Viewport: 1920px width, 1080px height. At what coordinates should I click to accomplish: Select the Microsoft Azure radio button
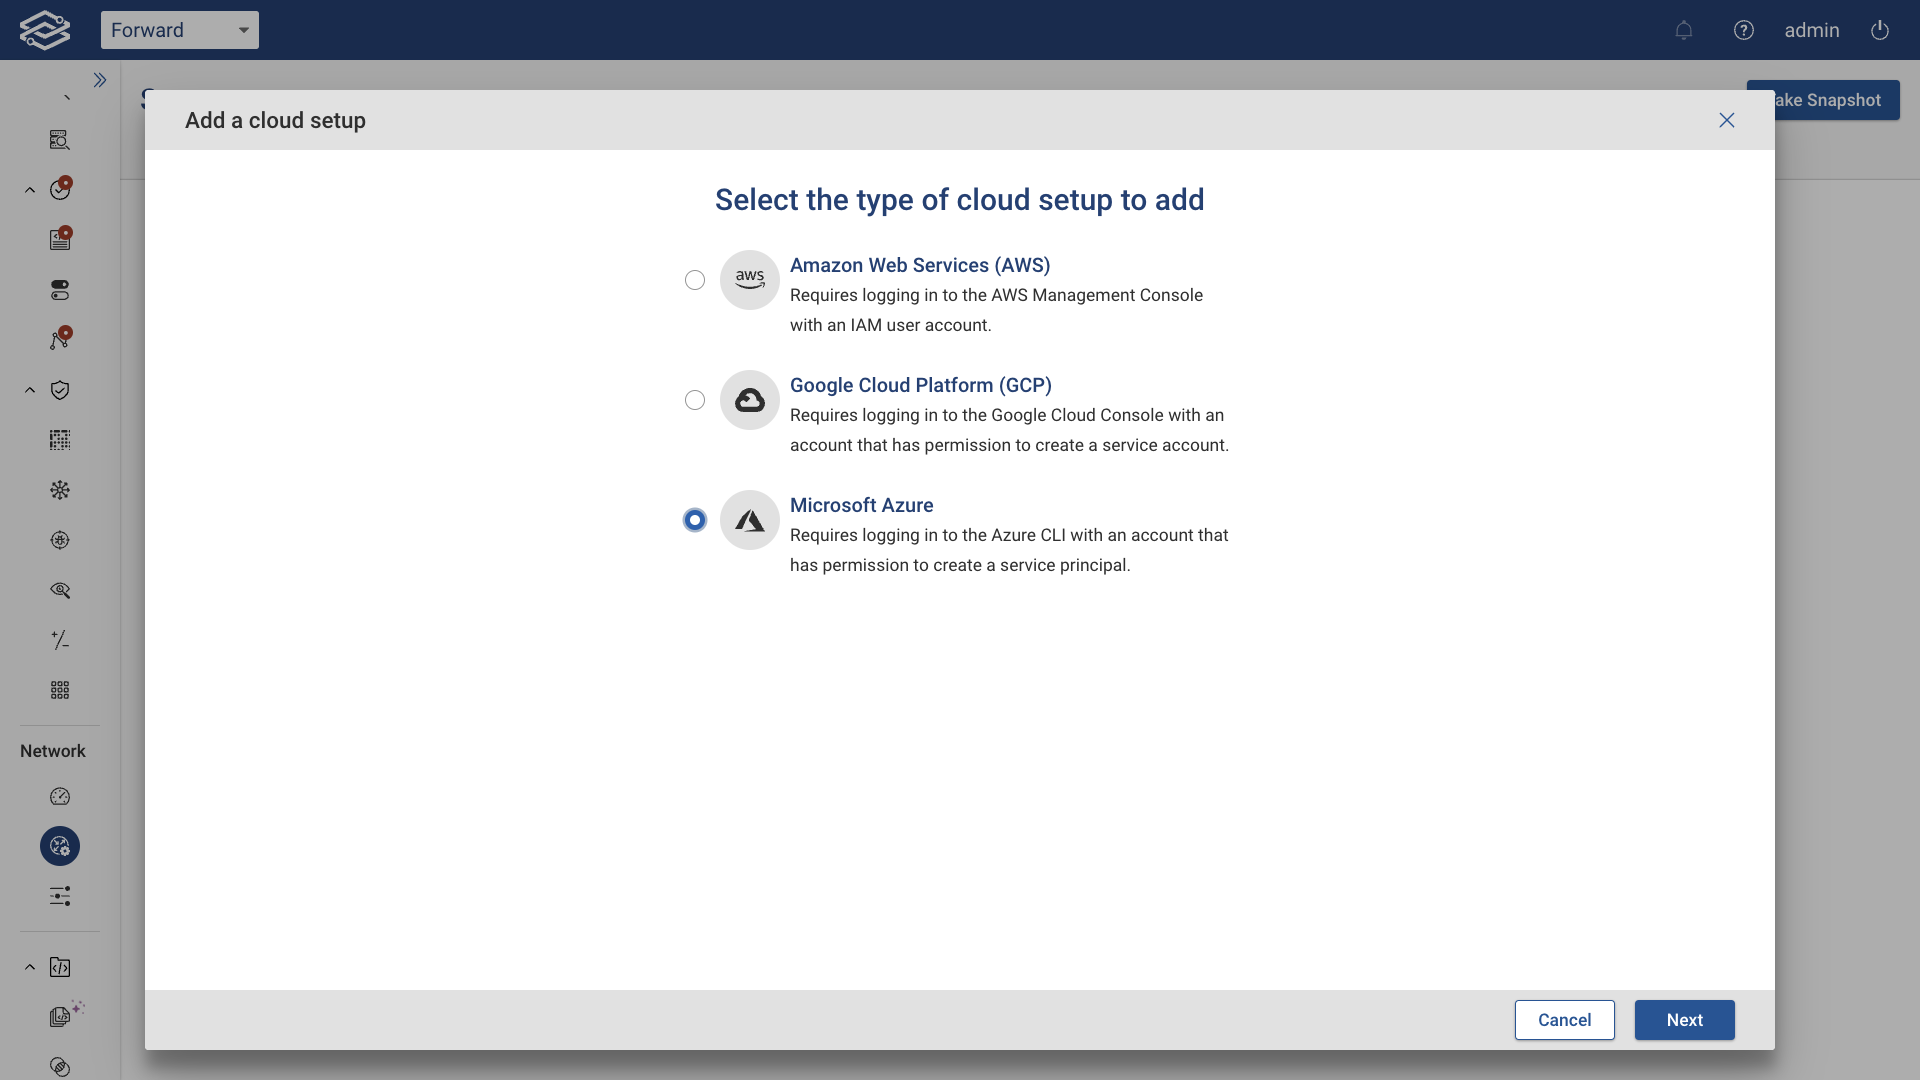pos(694,519)
